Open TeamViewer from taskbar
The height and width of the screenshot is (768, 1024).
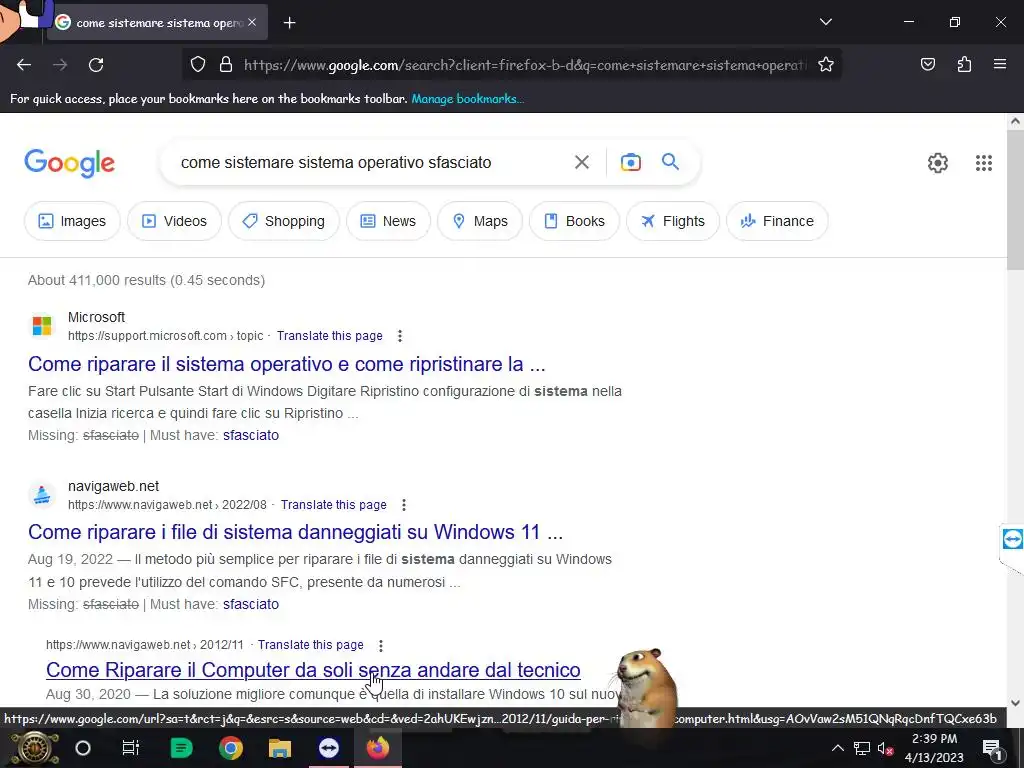pyautogui.click(x=328, y=748)
